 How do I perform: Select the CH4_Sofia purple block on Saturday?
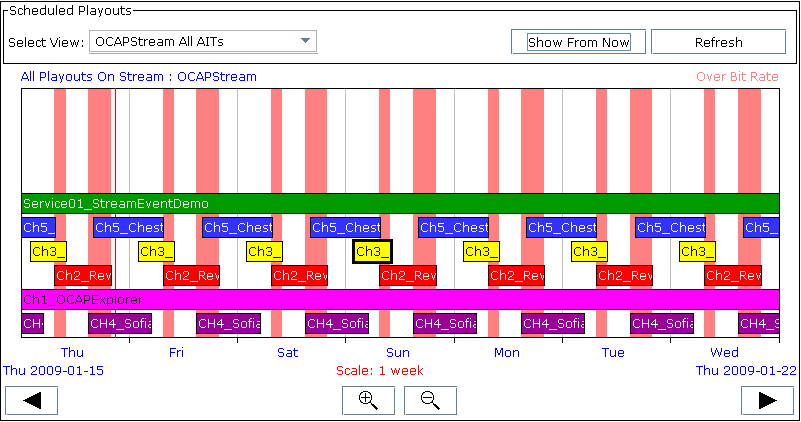(337, 323)
